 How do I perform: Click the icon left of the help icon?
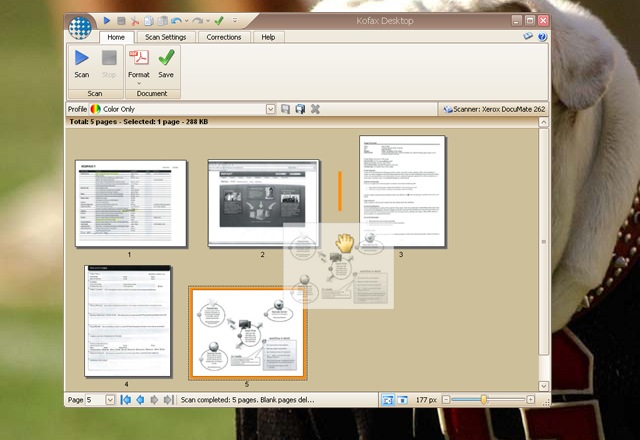coord(528,36)
